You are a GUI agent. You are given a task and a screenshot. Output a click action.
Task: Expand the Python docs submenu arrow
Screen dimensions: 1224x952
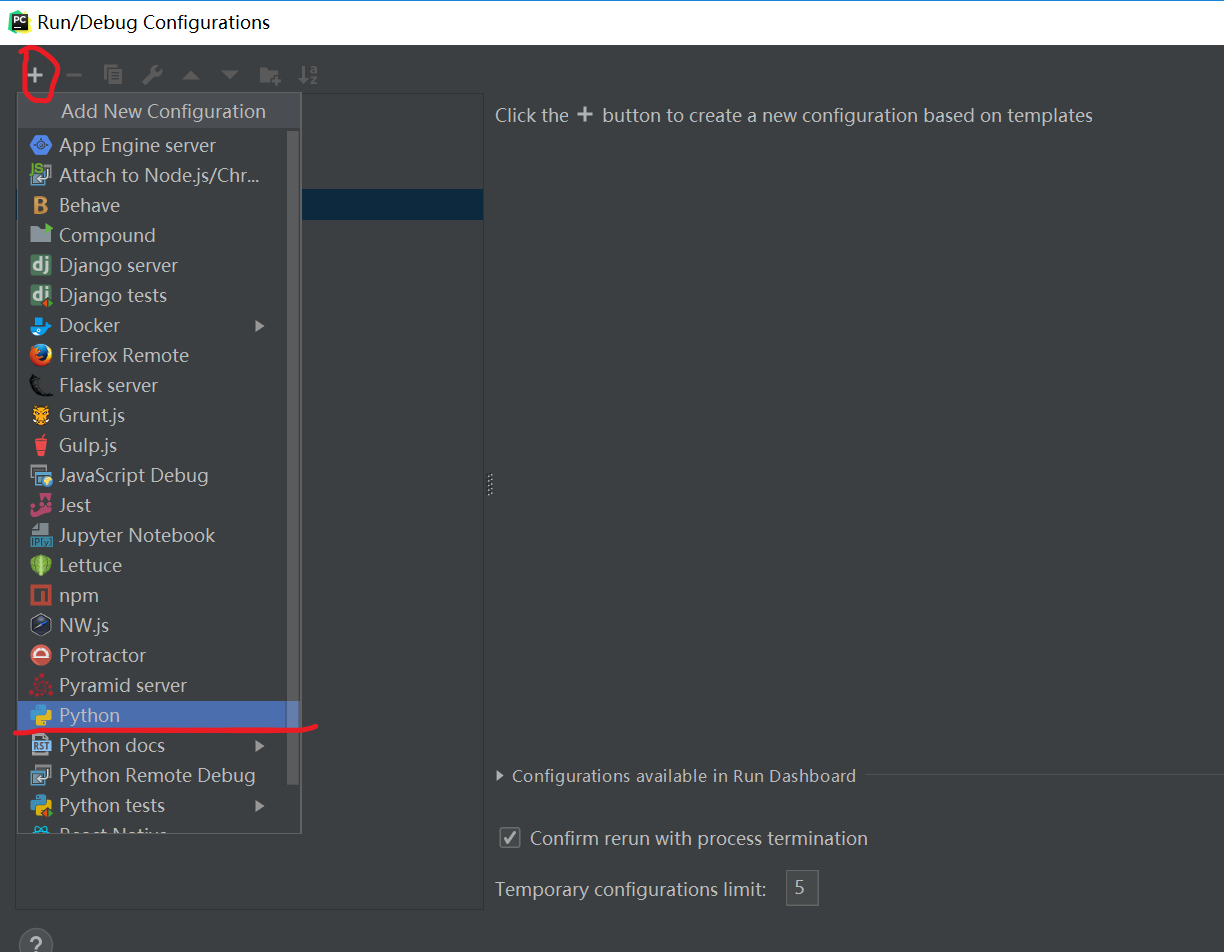click(x=260, y=745)
